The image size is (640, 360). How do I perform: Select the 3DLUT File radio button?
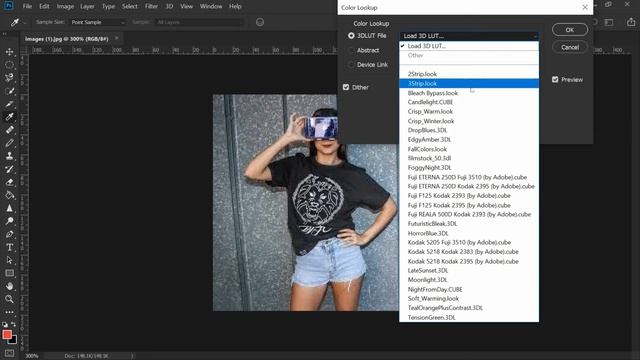351,36
